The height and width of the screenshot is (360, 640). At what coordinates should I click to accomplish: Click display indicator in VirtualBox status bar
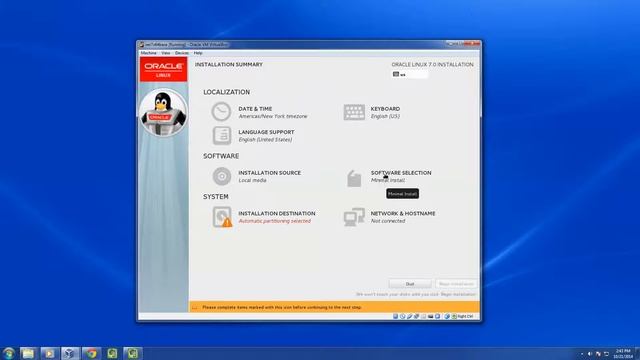tap(430, 316)
